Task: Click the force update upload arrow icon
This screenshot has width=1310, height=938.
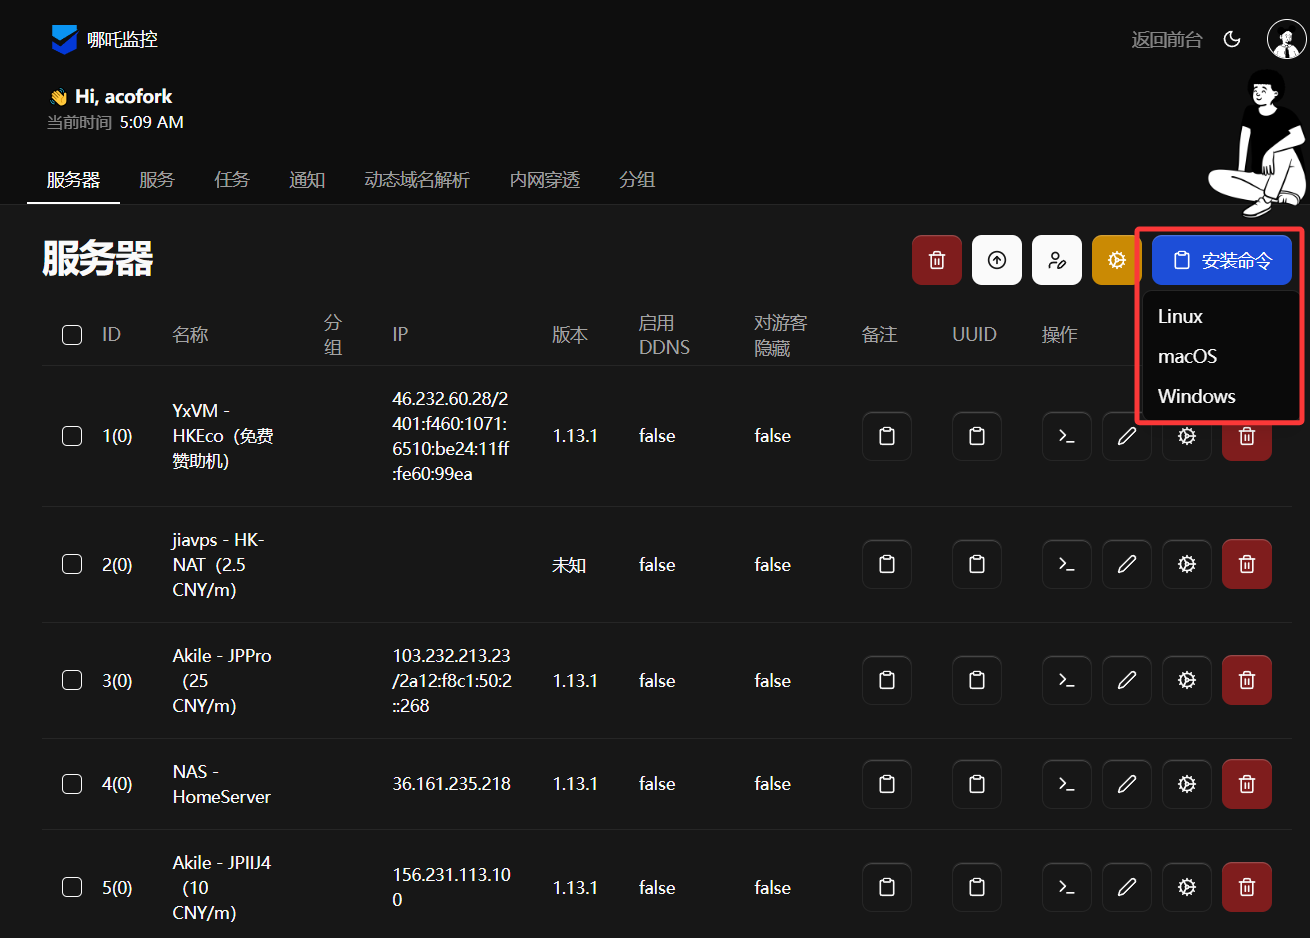Action: click(996, 260)
